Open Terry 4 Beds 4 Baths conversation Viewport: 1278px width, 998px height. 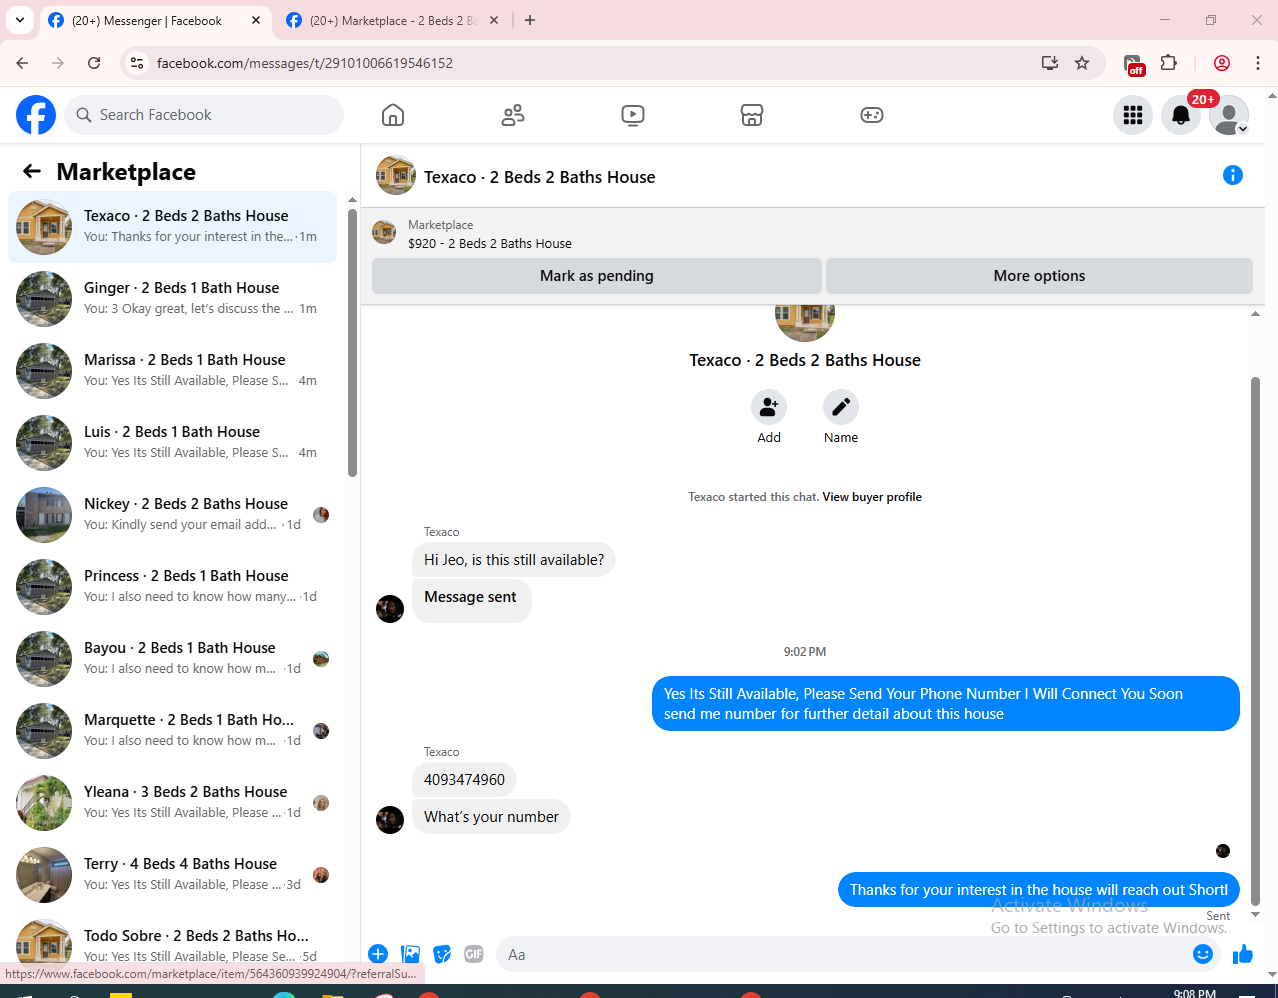172,875
